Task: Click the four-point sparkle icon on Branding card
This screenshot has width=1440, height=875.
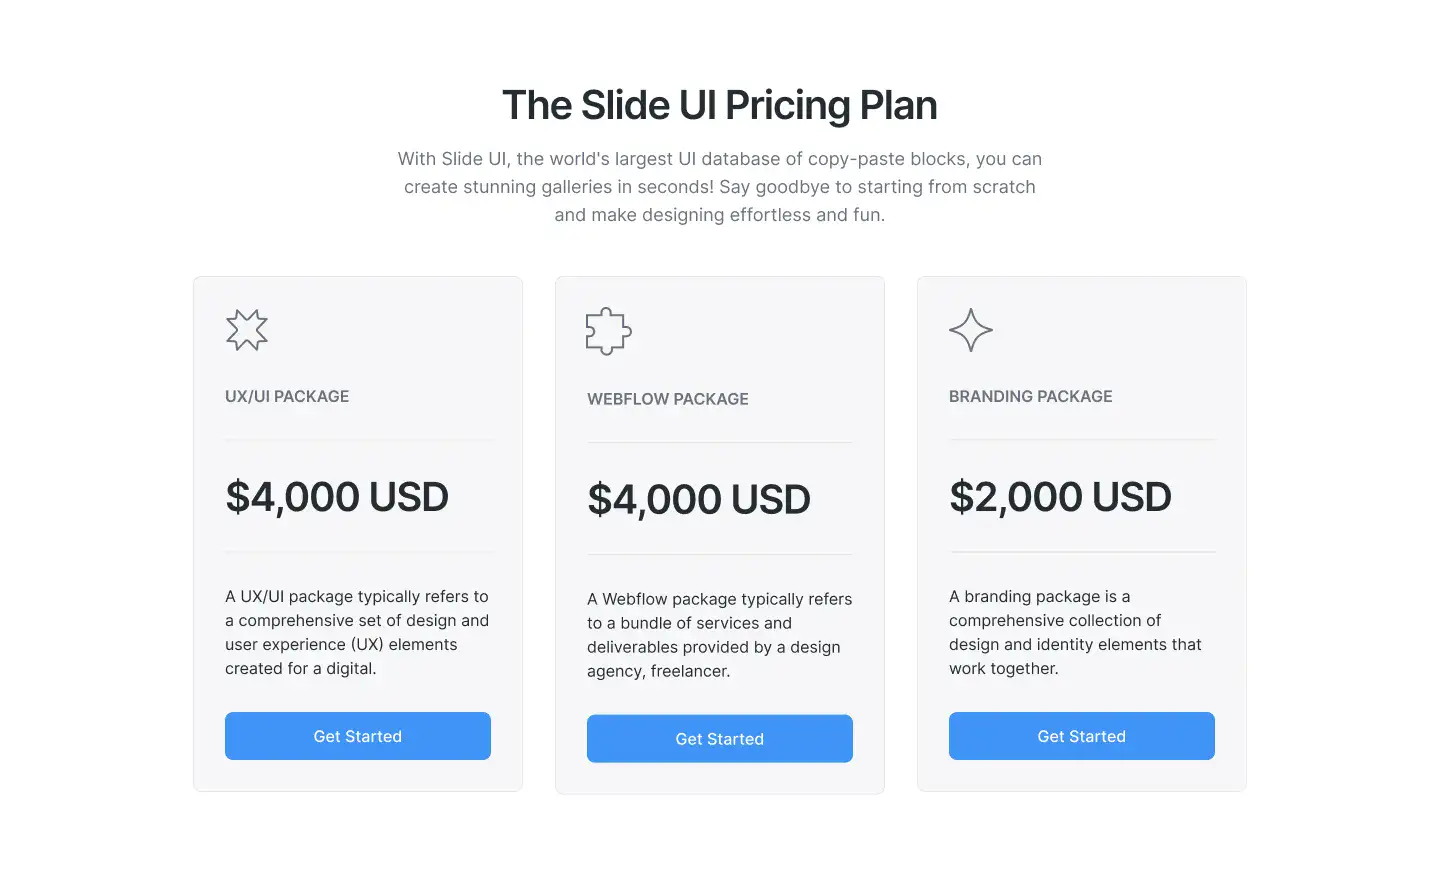Action: click(x=971, y=330)
